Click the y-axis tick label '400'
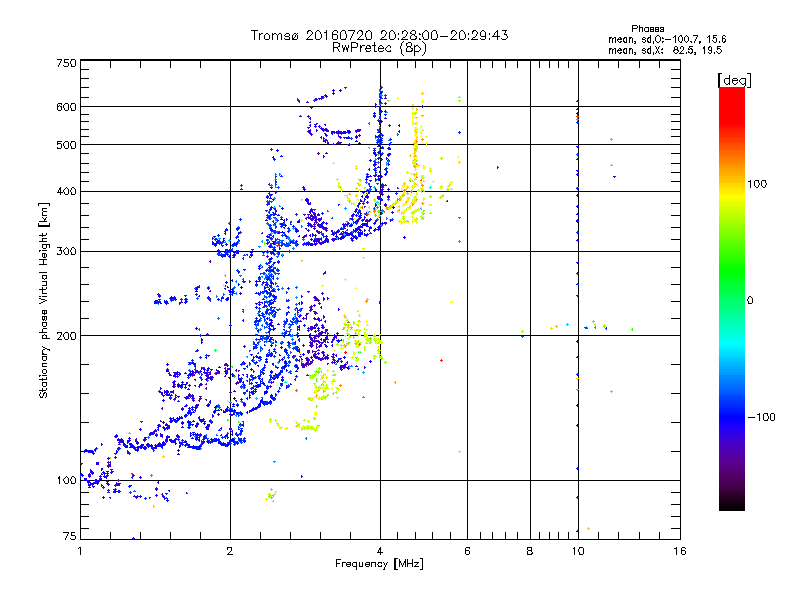Screen dimensions: 800x600 [66, 192]
